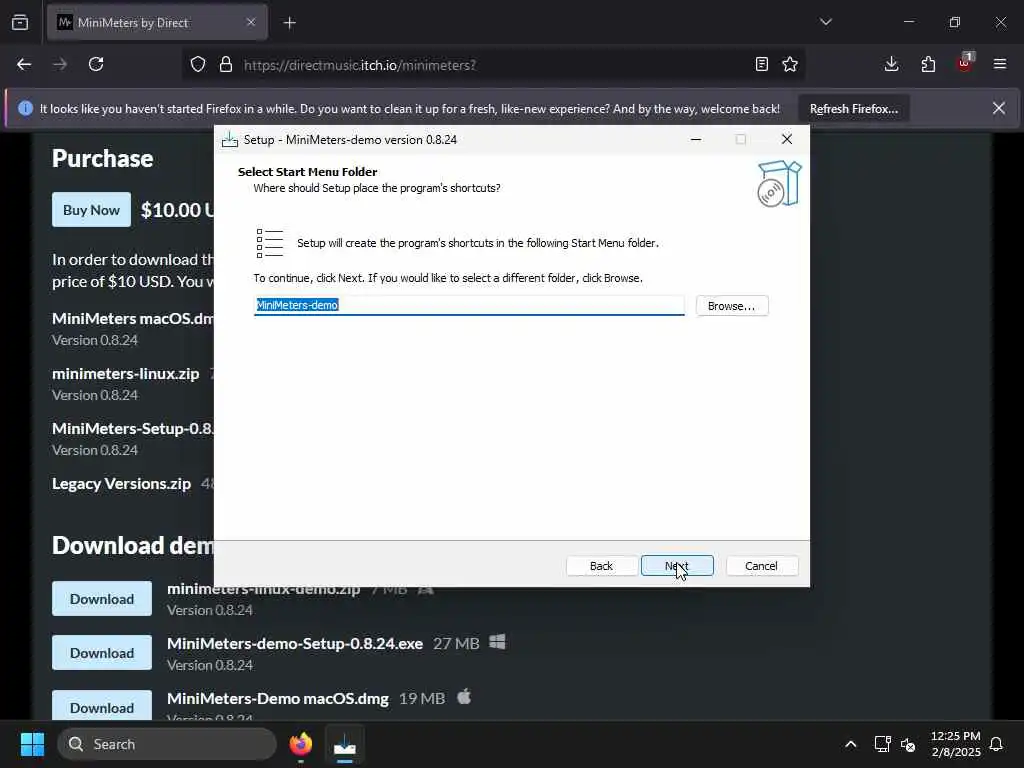Open the Firefox hamburger menu
This screenshot has height=768, width=1024.
1000,64
